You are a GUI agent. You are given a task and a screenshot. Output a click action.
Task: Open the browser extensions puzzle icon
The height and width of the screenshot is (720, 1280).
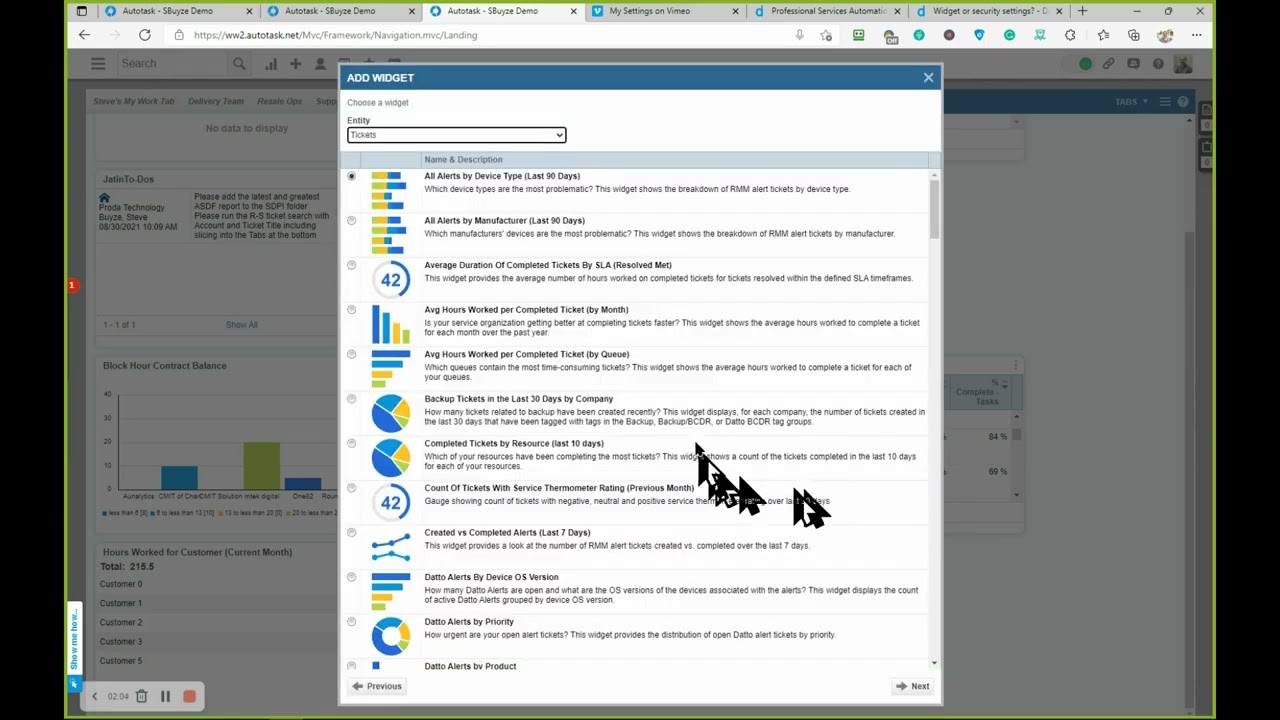[x=1070, y=35]
